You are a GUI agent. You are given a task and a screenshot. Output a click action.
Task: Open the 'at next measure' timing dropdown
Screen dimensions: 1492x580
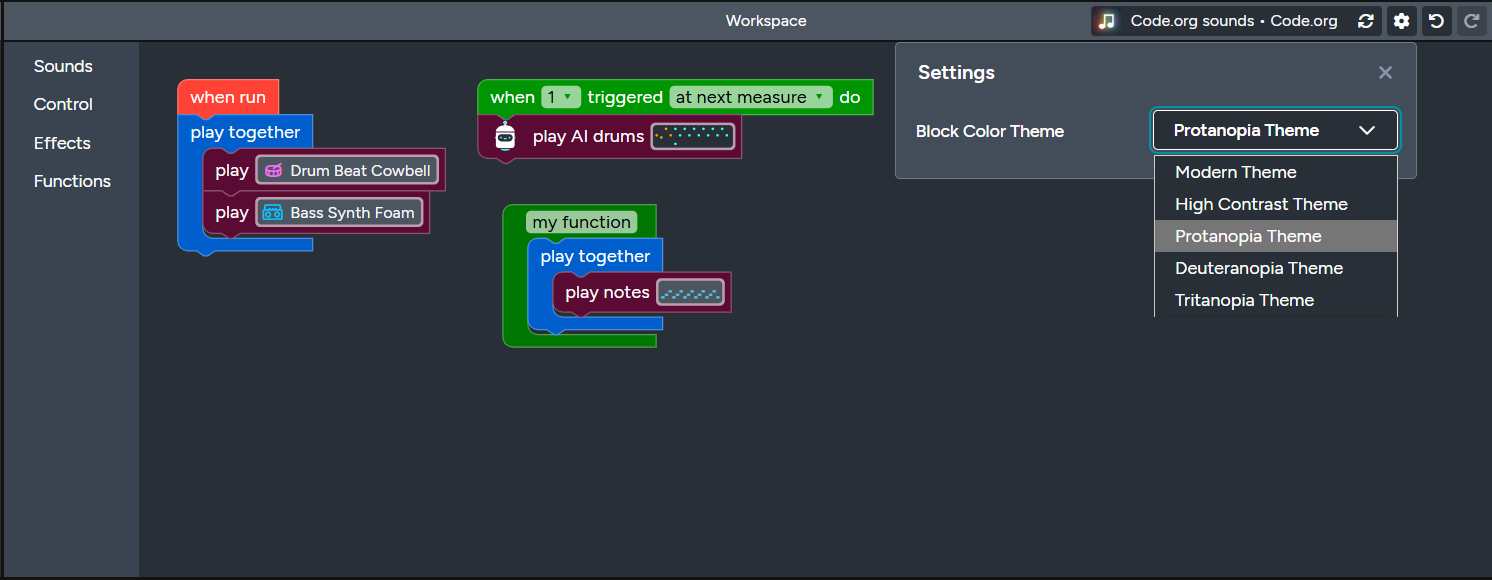[750, 96]
